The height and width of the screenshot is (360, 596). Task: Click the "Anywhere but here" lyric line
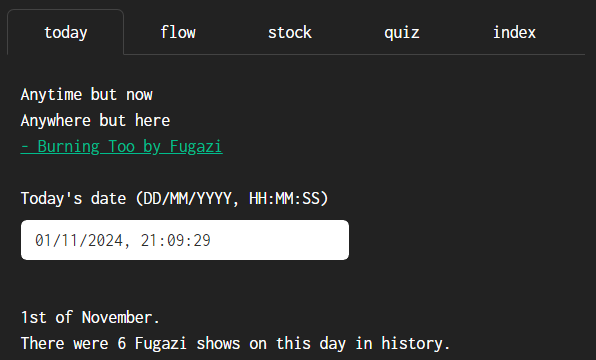[x=95, y=121]
